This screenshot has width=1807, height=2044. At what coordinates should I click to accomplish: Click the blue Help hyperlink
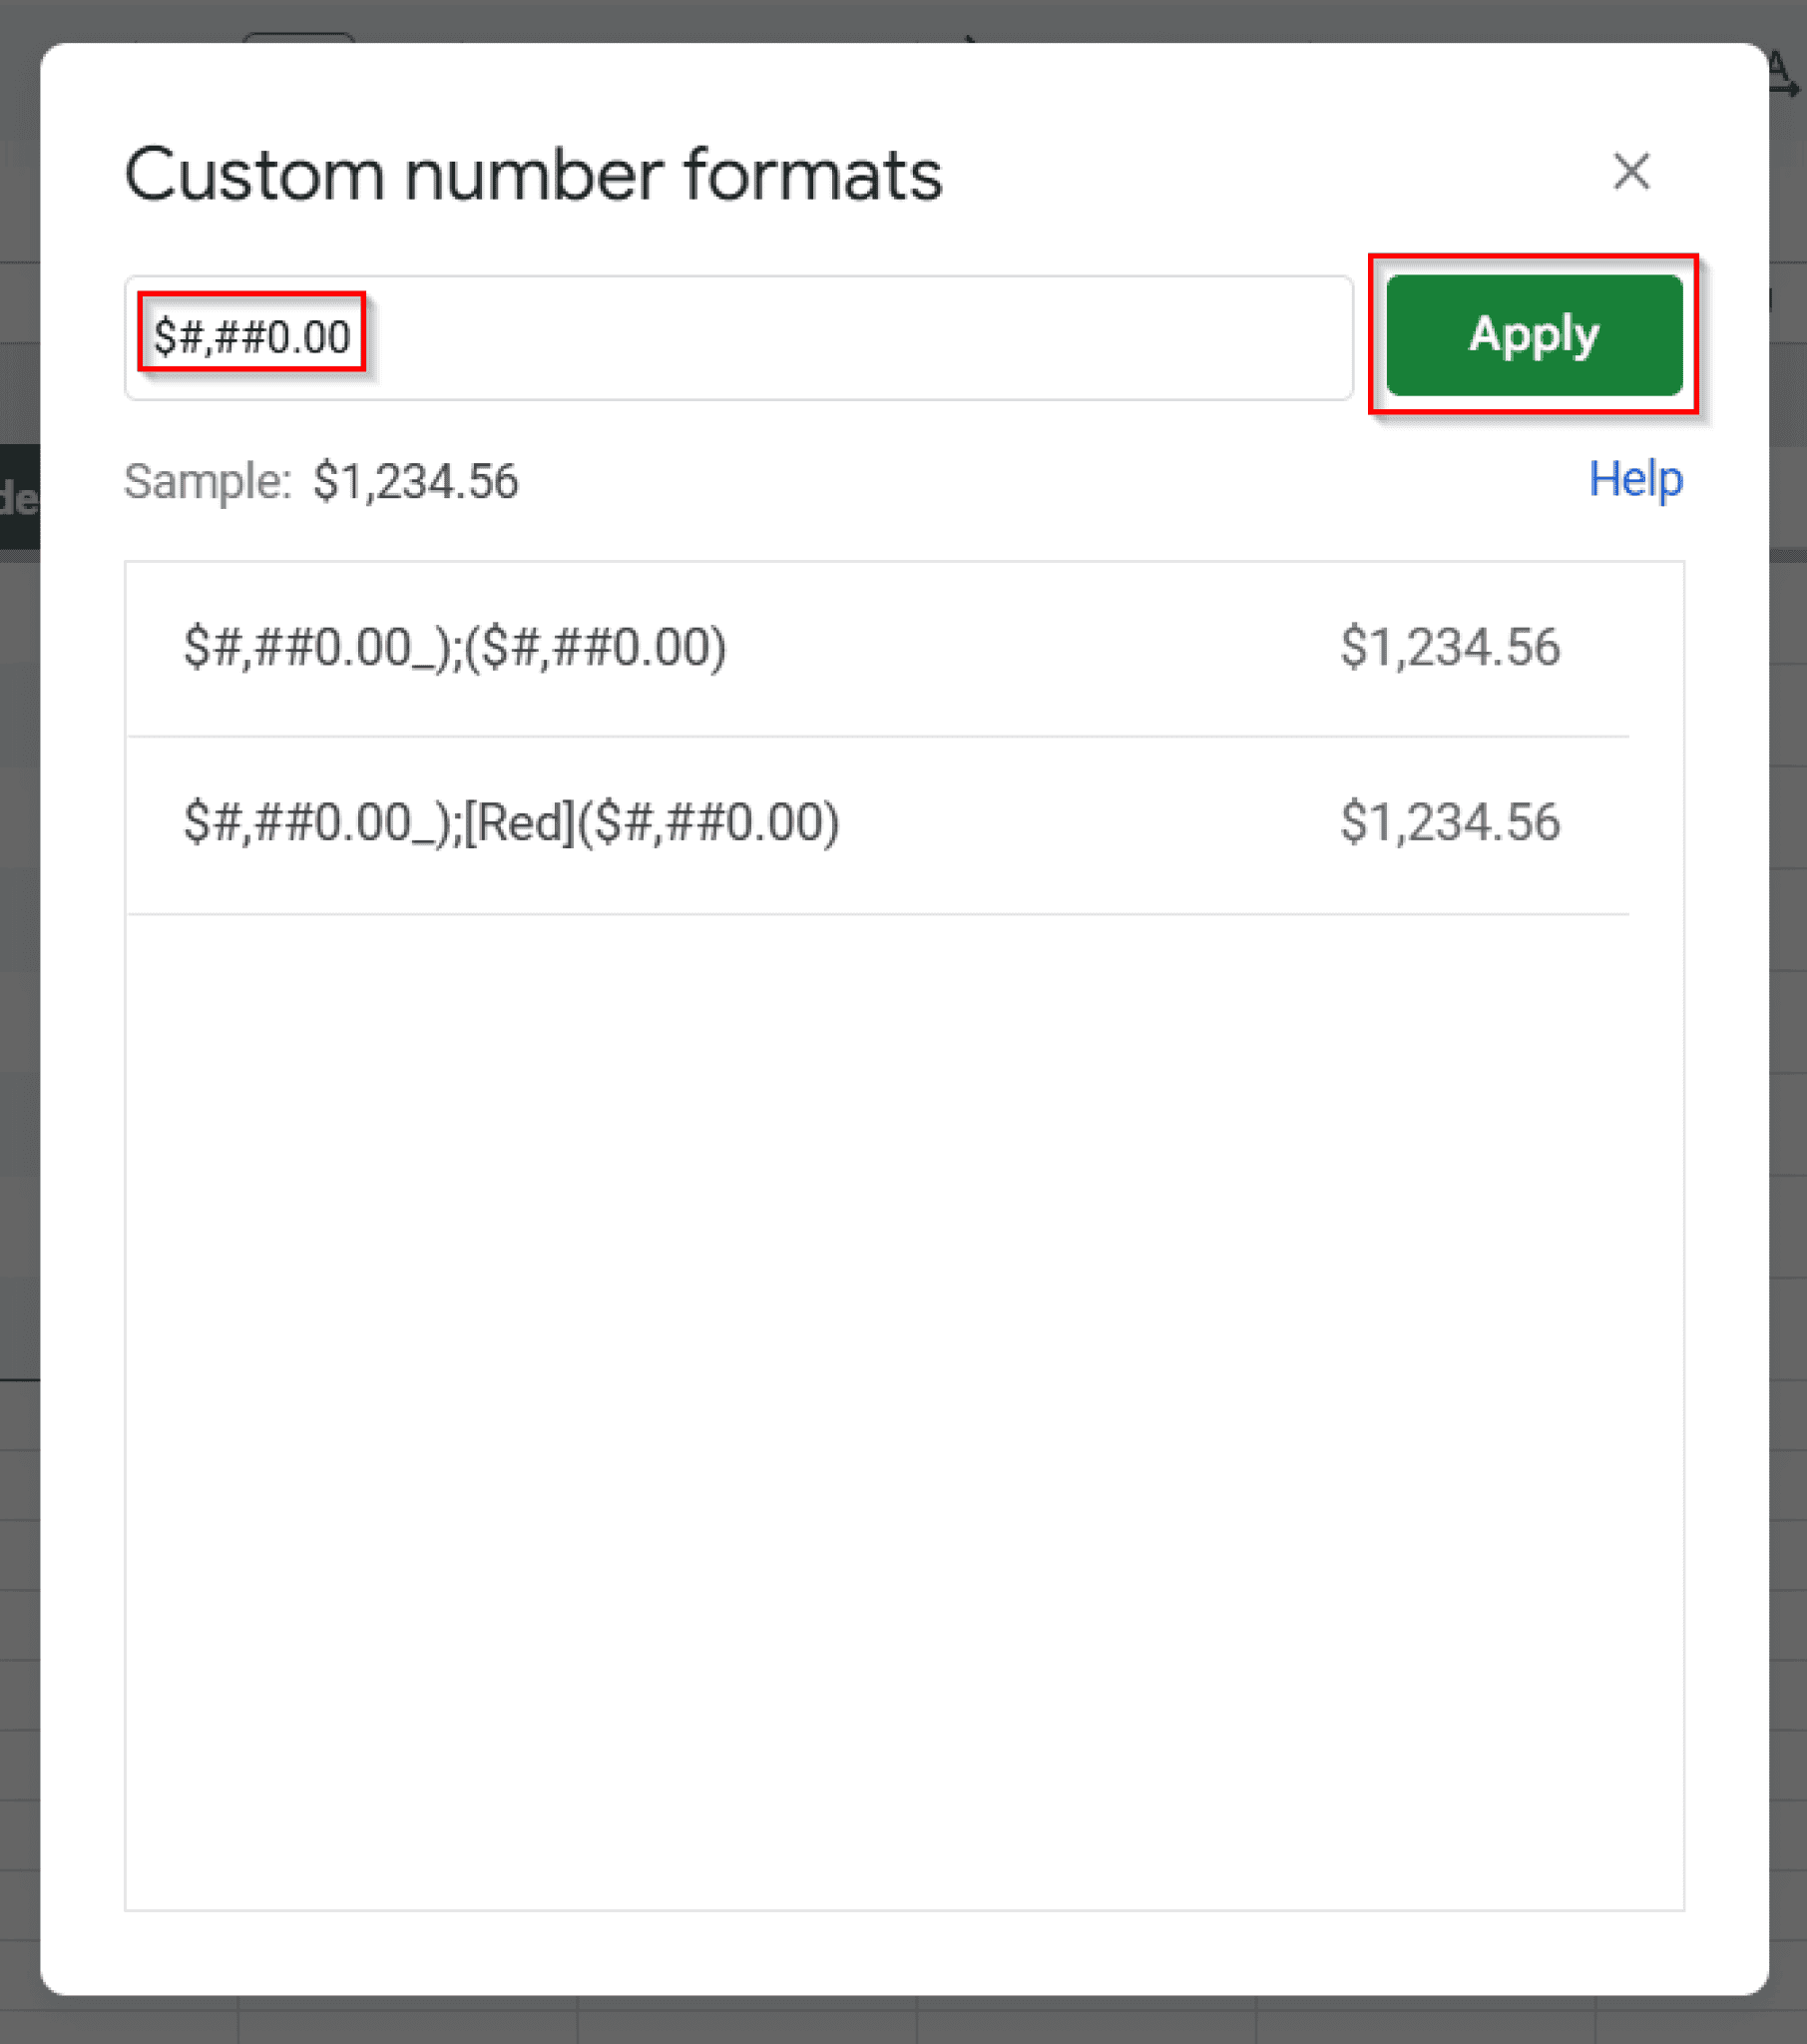[1636, 479]
